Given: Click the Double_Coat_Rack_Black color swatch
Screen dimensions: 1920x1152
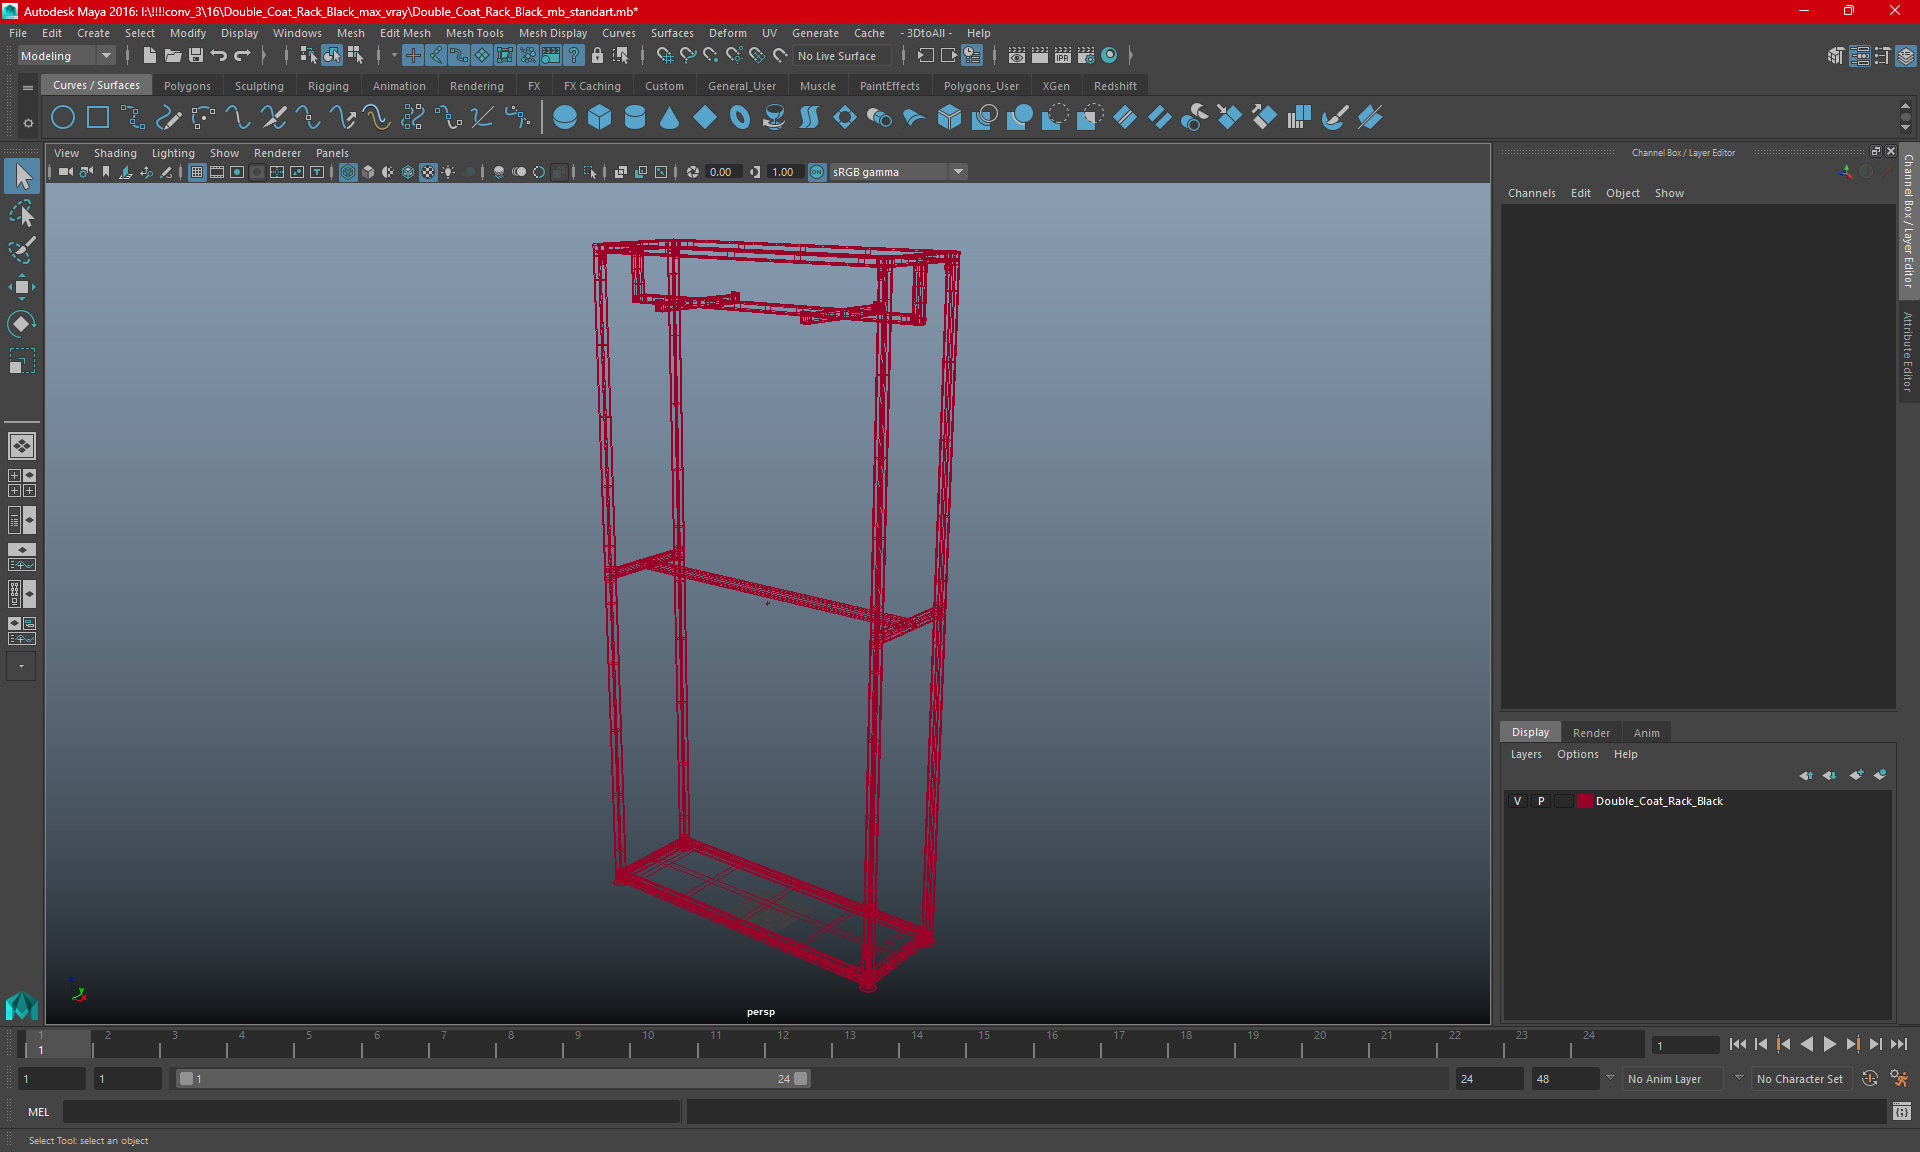Looking at the screenshot, I should [x=1583, y=801].
